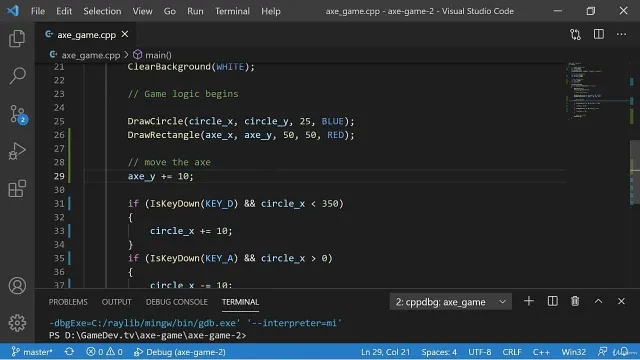Split the editor right

(599, 34)
